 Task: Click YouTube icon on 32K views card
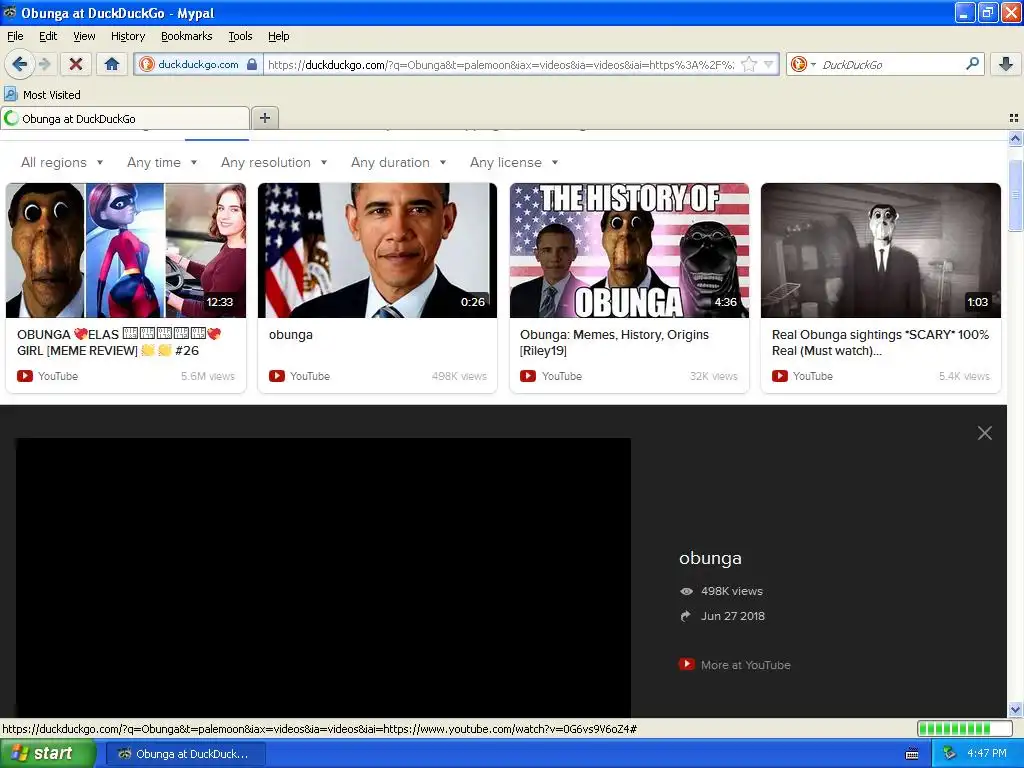(528, 376)
